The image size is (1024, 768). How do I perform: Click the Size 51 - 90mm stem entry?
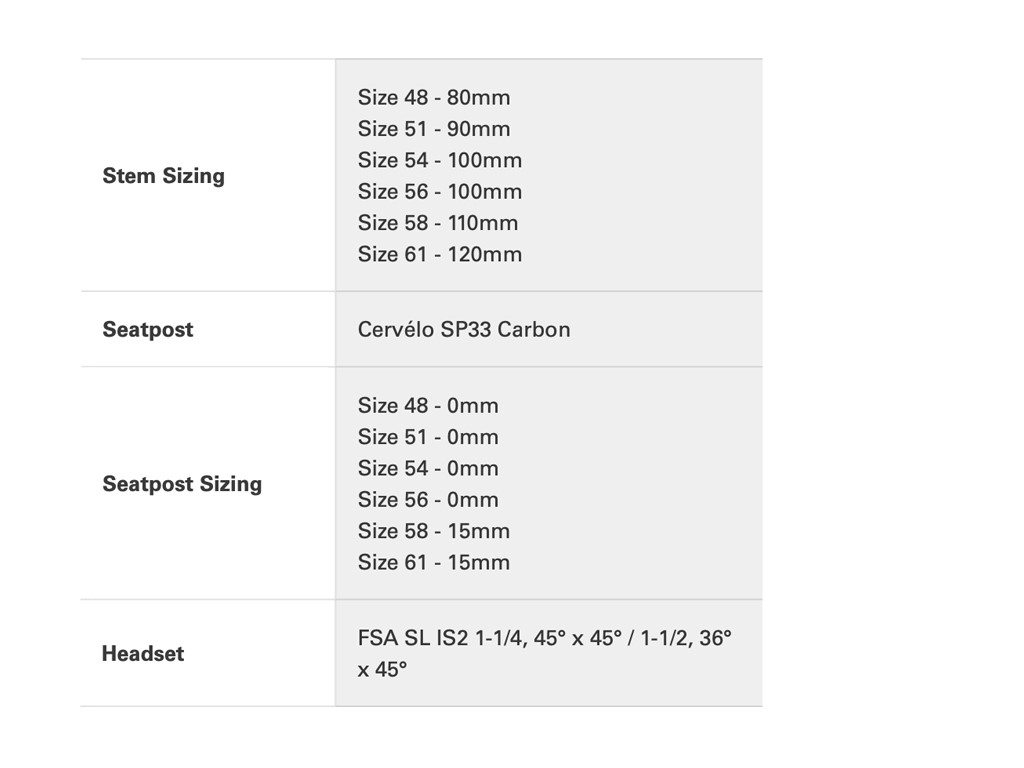(434, 129)
